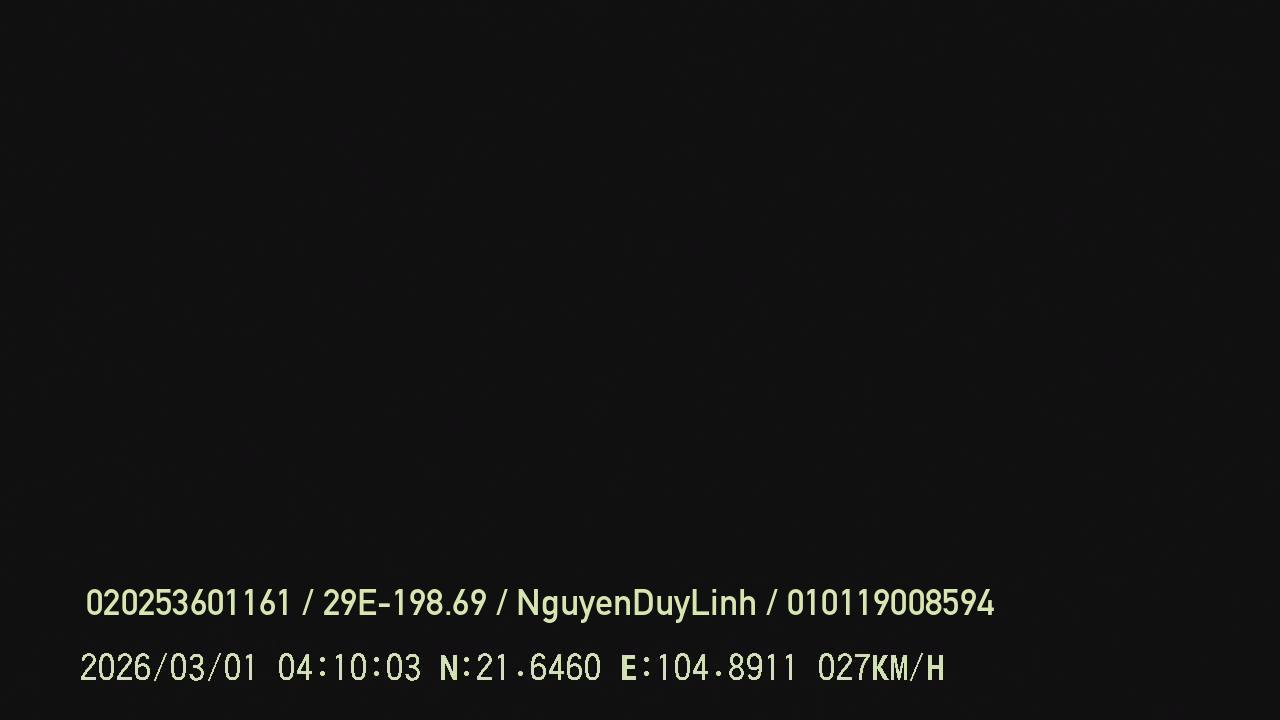Click the device ID 020253601161
The image size is (1280, 720).
coord(188,603)
